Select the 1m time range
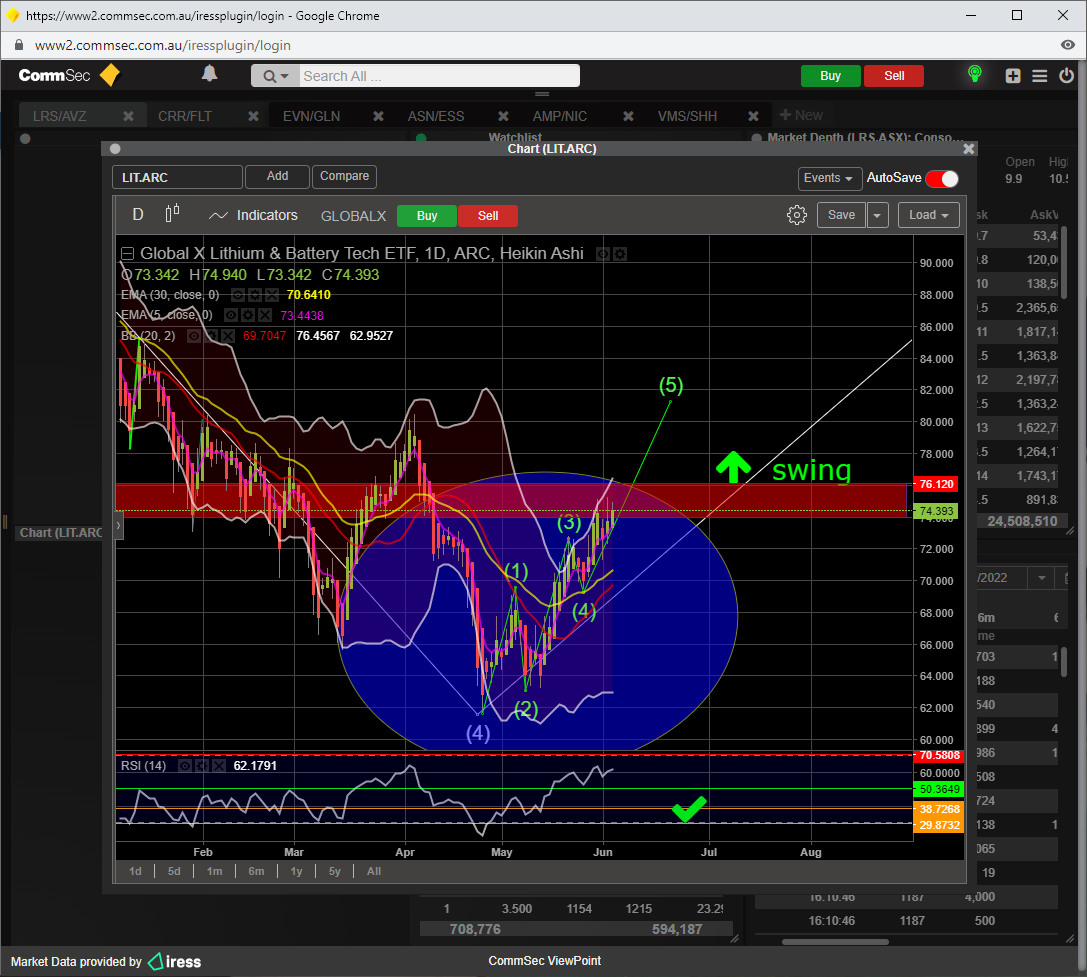Image resolution: width=1087 pixels, height=977 pixels. coord(215,871)
